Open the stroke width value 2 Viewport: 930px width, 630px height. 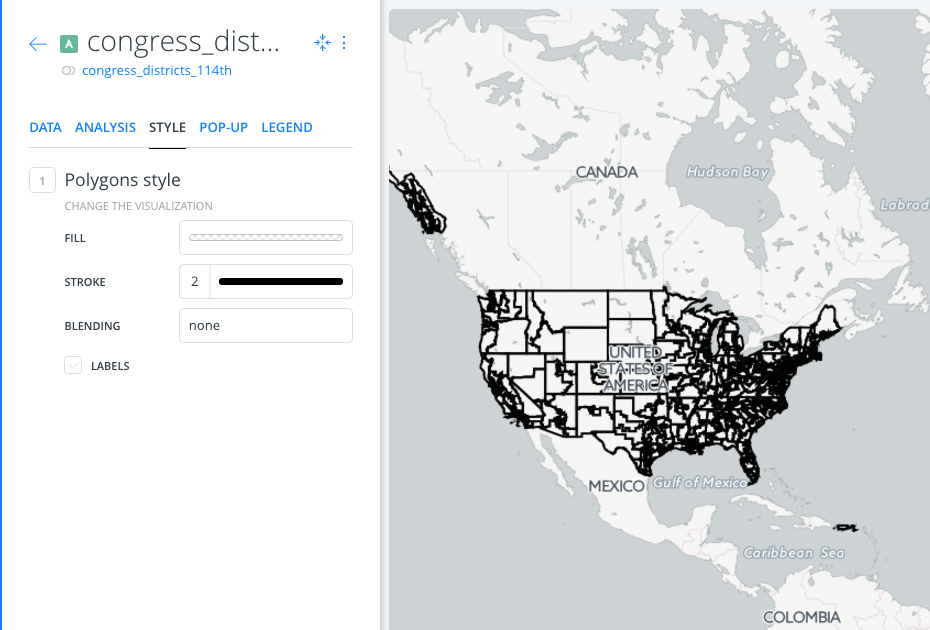[195, 281]
